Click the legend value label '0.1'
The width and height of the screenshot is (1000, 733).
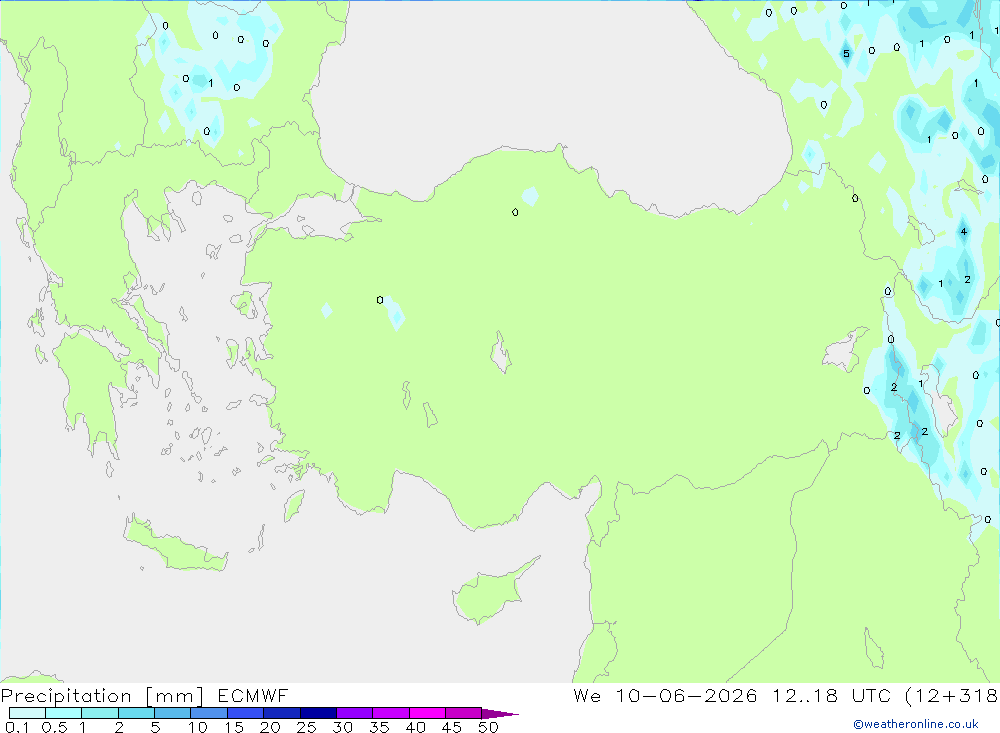coord(17,727)
